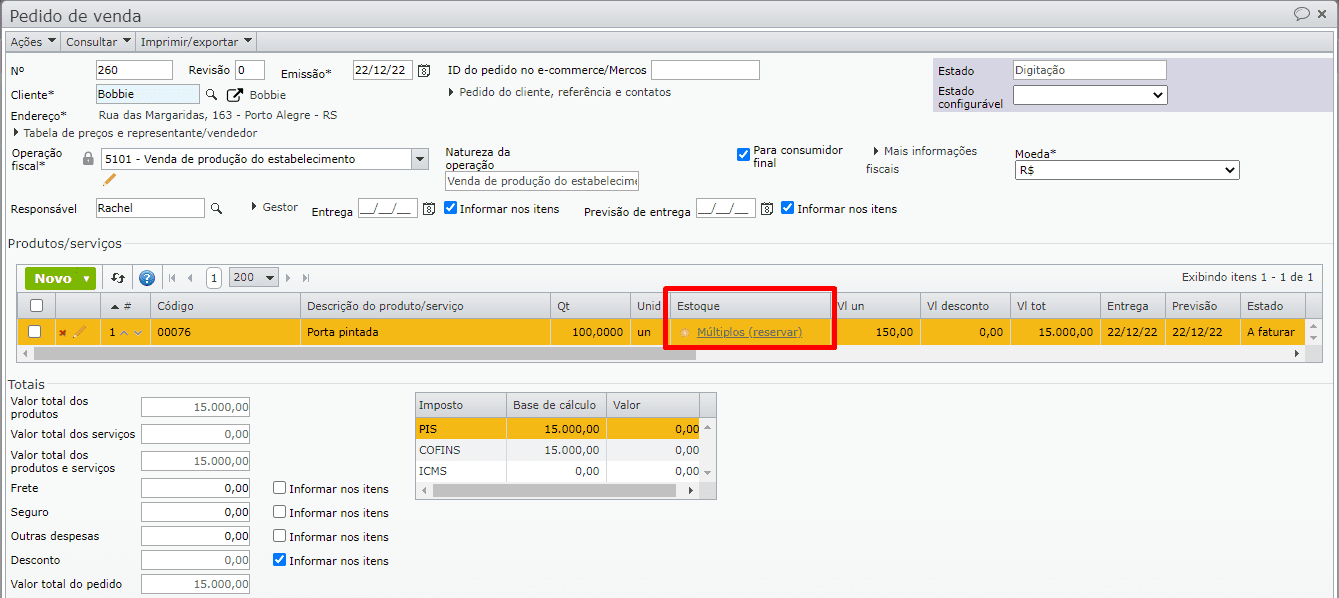Click the ID do pedido no e-commerce field
The image size is (1339, 598).
[x=705, y=70]
